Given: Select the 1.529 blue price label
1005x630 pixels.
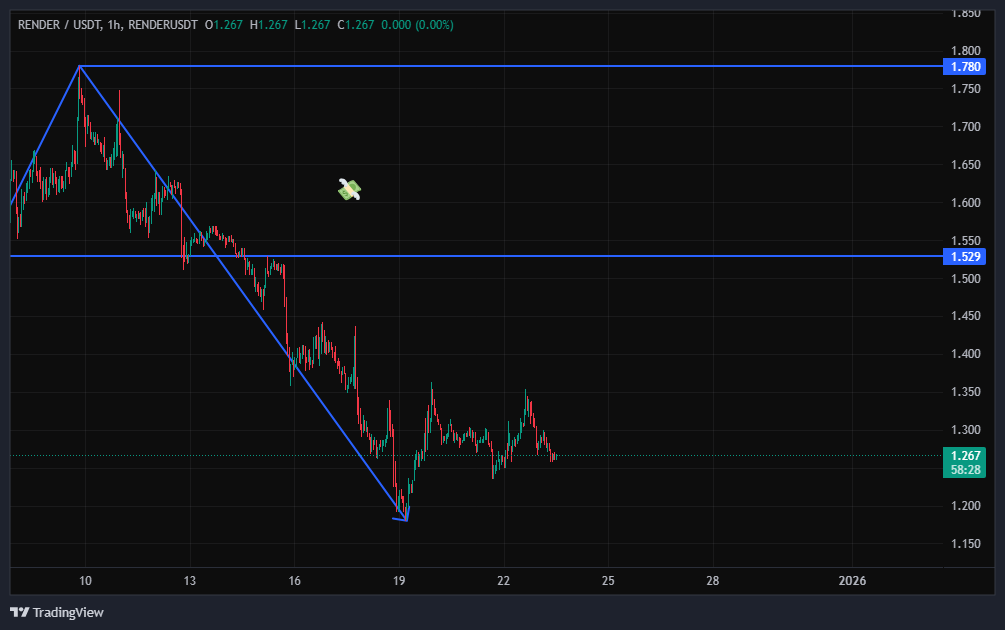Looking at the screenshot, I should (966, 256).
